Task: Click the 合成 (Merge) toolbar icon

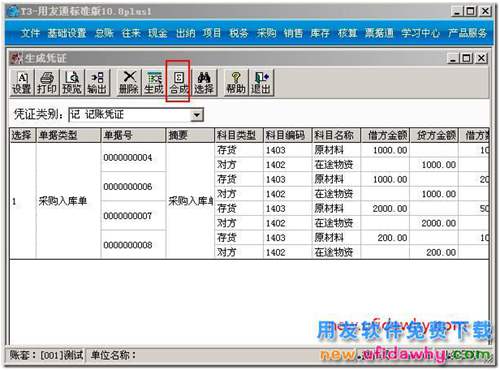Action: pos(179,82)
